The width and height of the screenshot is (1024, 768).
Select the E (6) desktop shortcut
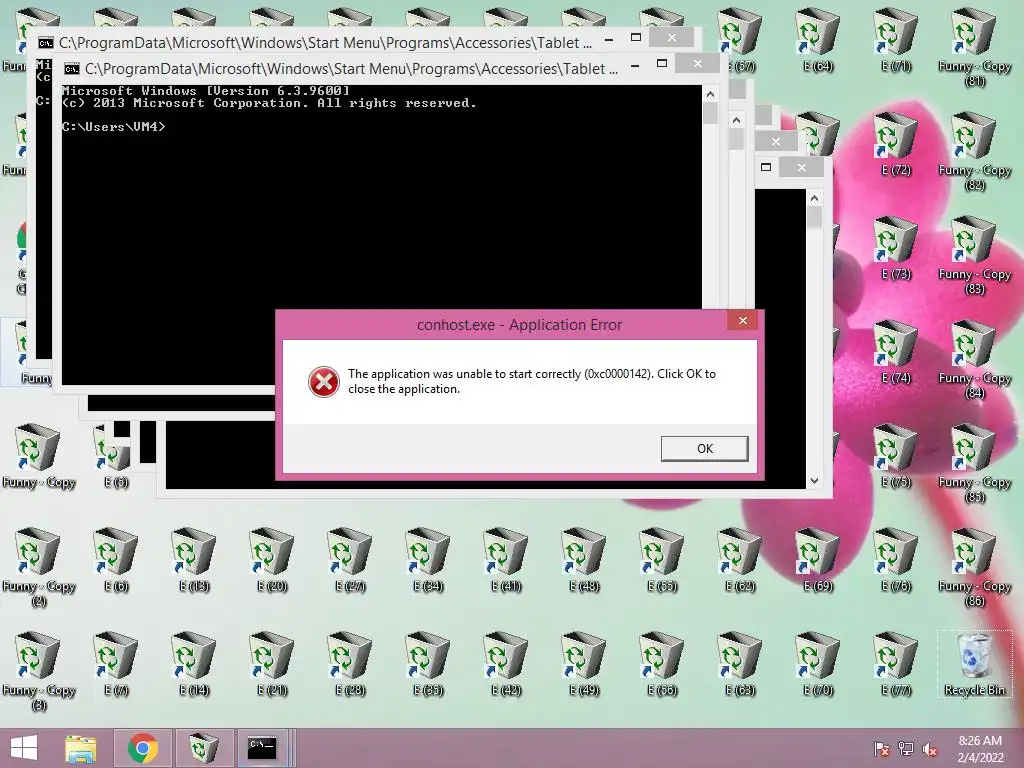(116, 560)
